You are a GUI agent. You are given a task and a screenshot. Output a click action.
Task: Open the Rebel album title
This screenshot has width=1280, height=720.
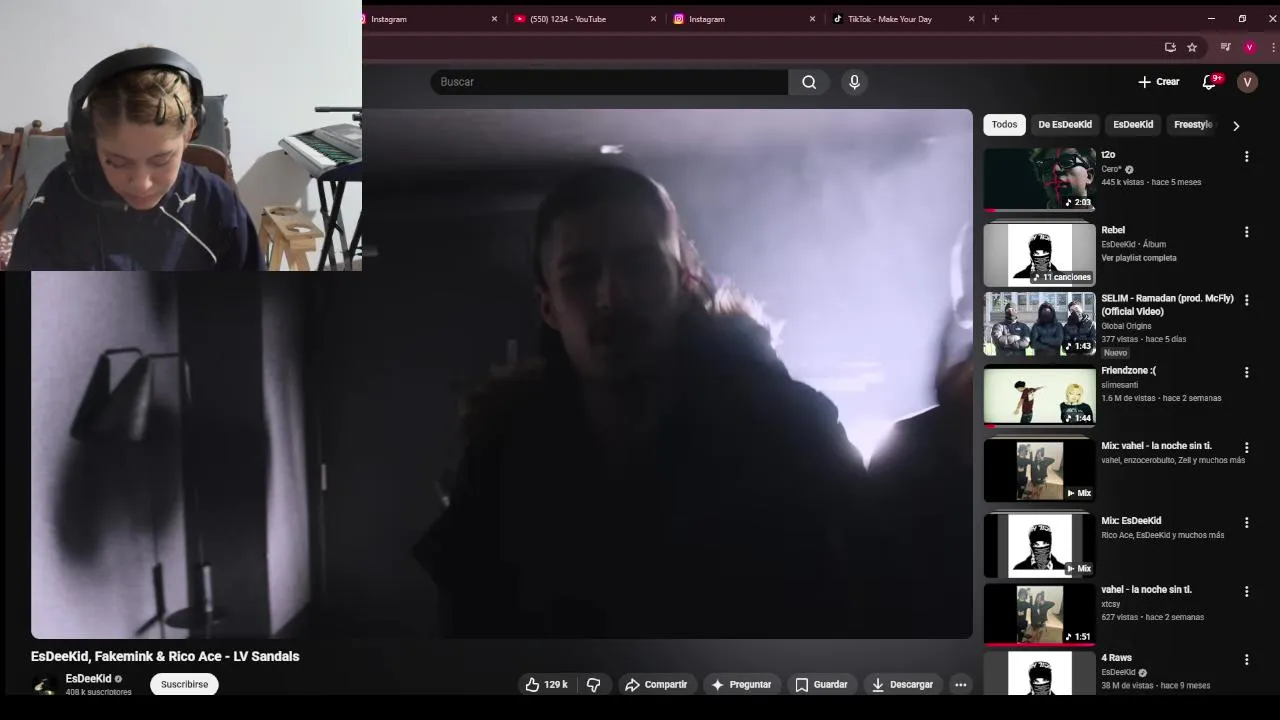pyautogui.click(x=1113, y=230)
